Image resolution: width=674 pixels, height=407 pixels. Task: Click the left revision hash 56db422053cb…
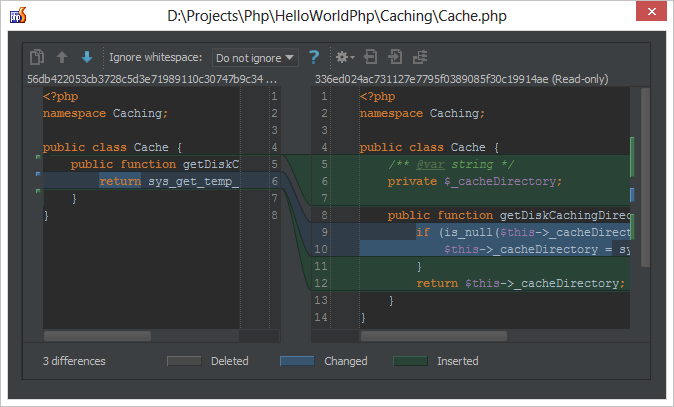(152, 79)
